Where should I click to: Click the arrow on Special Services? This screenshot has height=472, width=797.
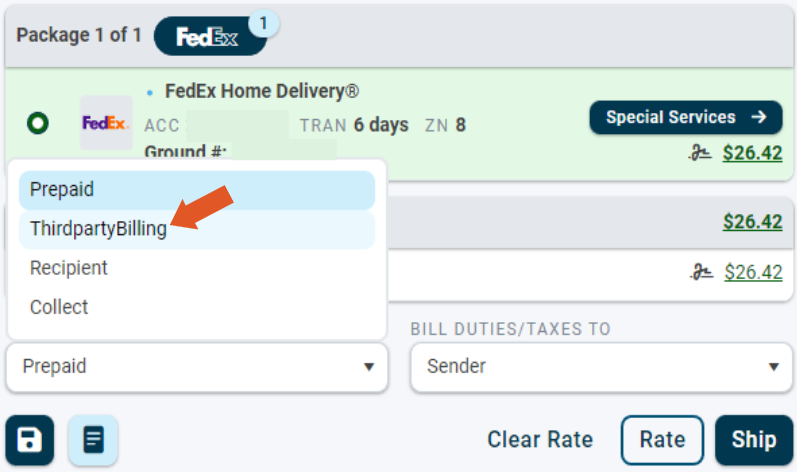(x=759, y=117)
